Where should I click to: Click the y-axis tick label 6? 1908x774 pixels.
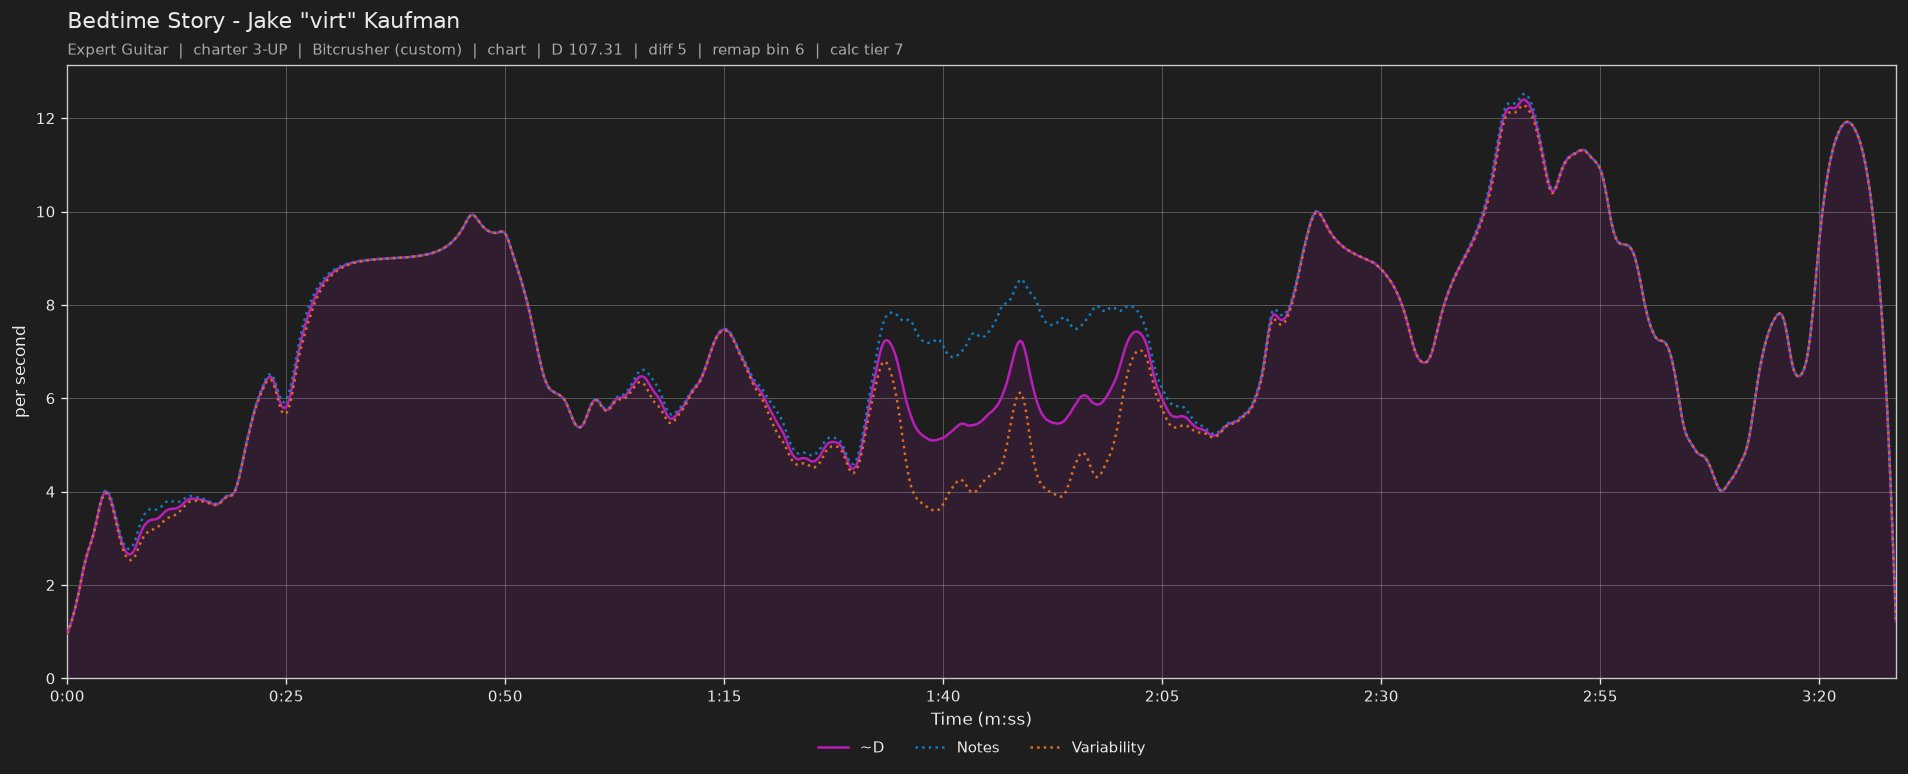click(x=52, y=399)
